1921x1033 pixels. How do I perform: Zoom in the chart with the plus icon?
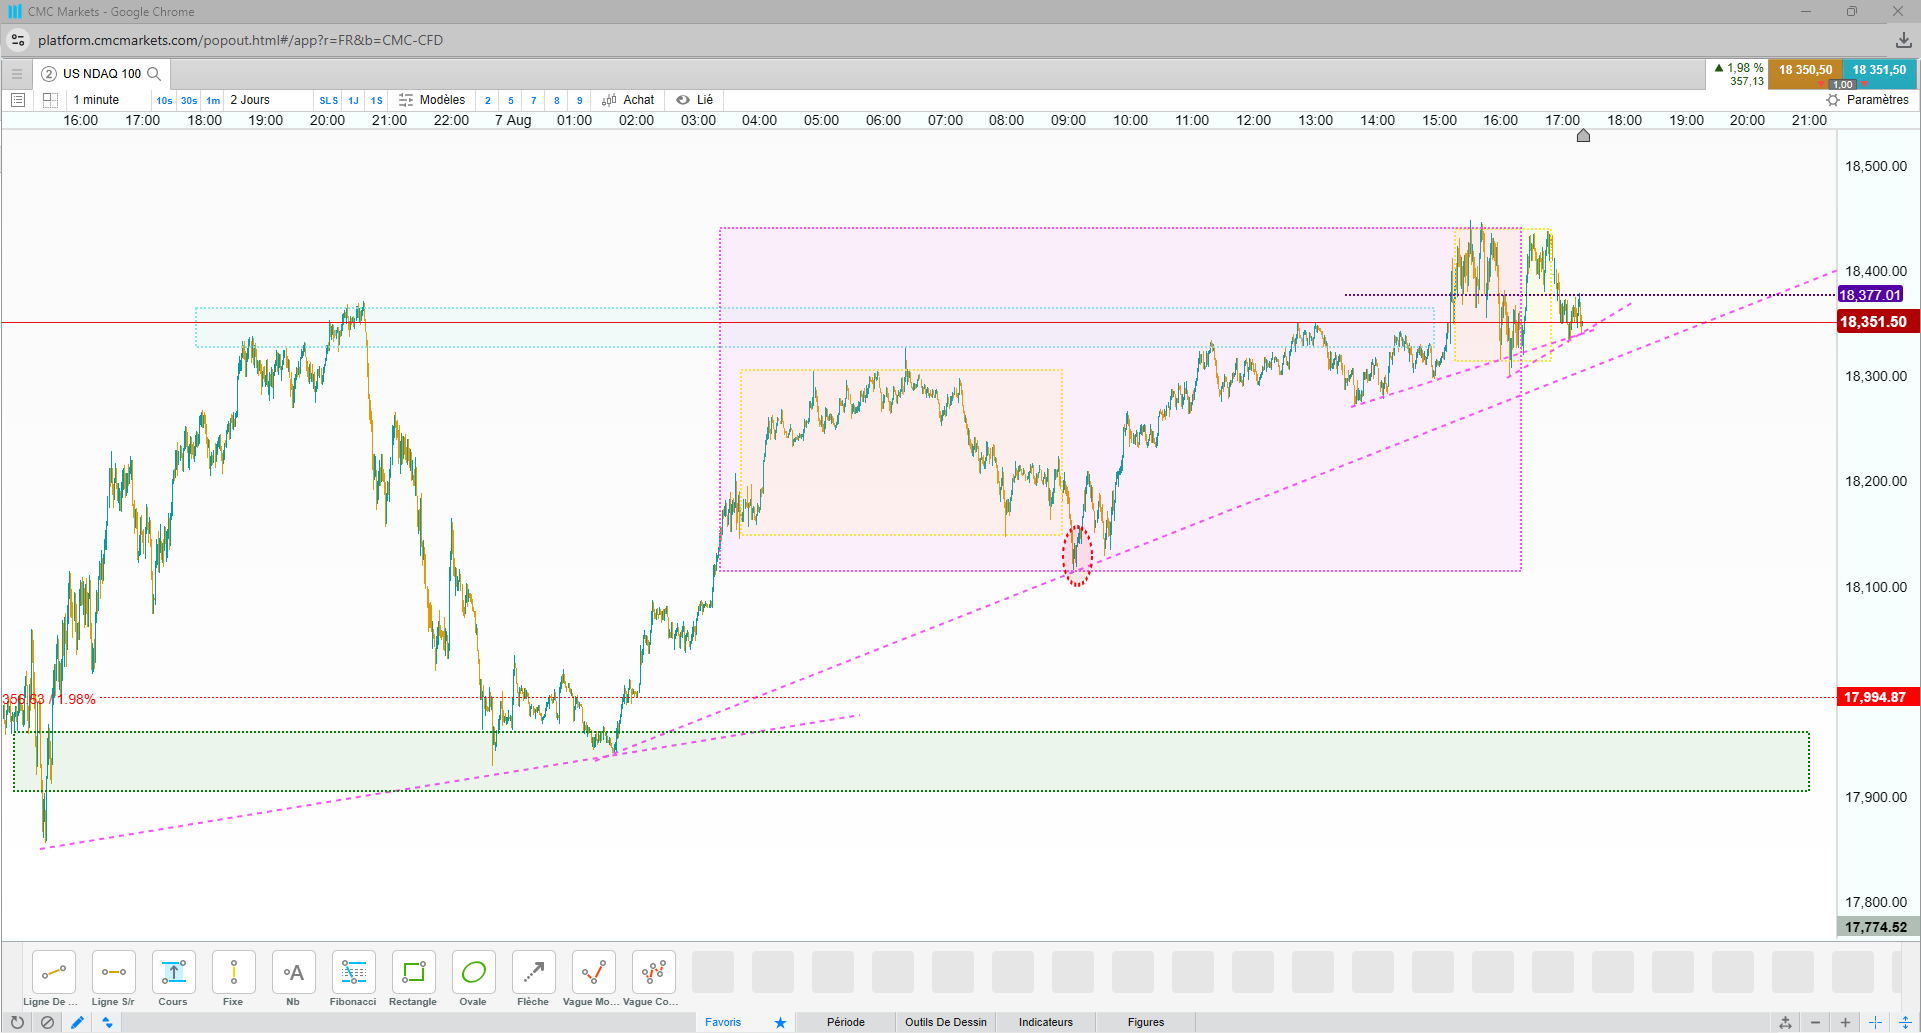point(1845,1022)
